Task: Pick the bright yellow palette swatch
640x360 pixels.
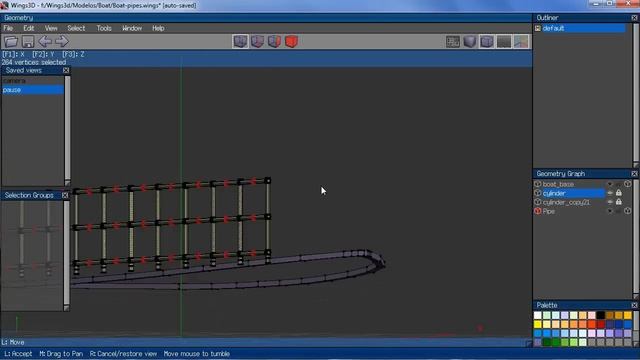Action: pyautogui.click(x=538, y=324)
